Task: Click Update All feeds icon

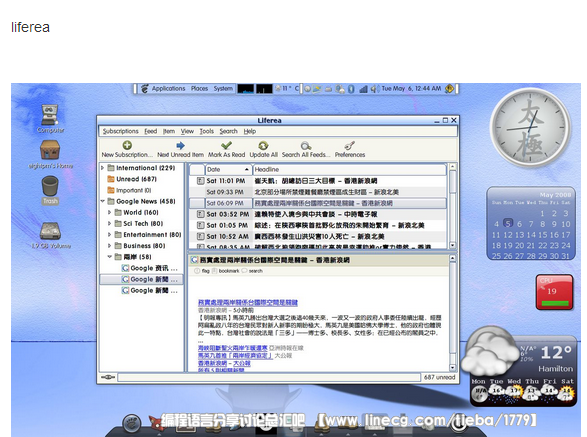Action: tap(263, 145)
